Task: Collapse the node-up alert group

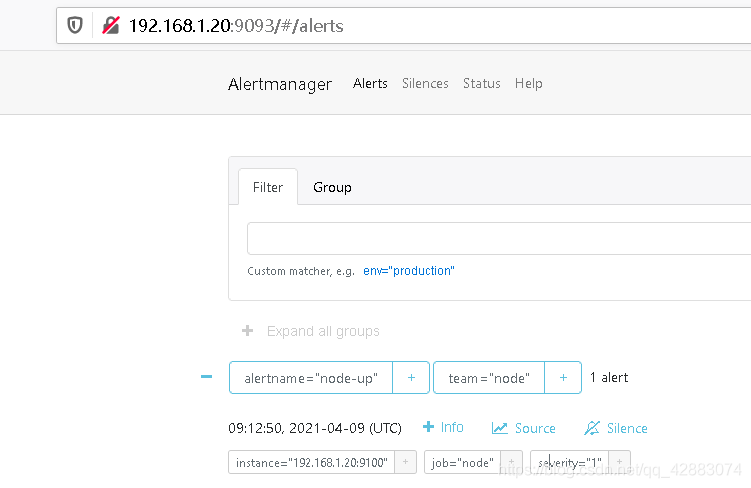Action: point(206,377)
